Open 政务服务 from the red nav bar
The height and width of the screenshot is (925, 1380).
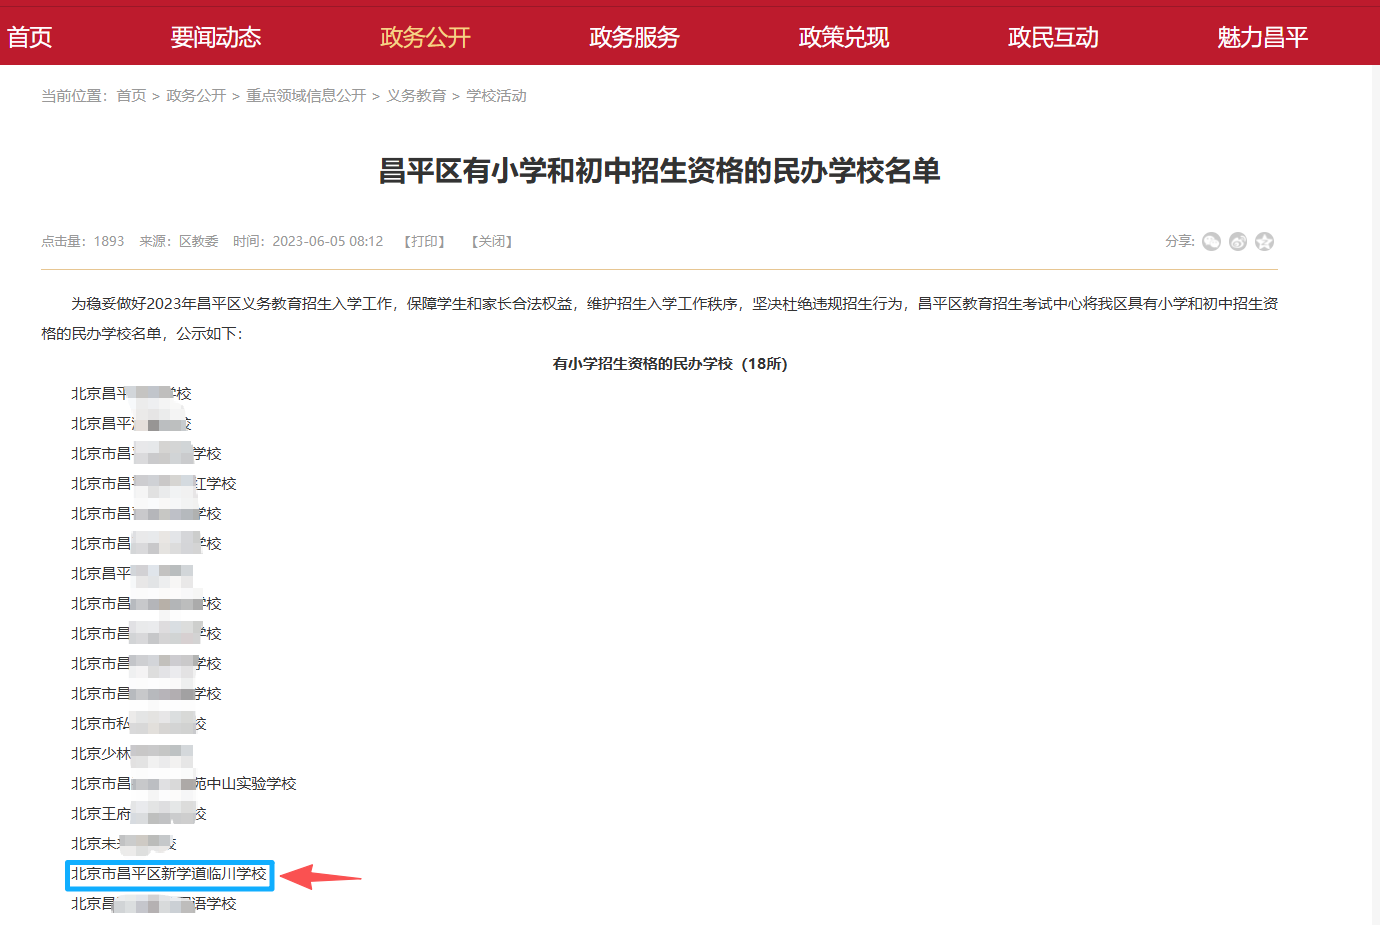(634, 38)
